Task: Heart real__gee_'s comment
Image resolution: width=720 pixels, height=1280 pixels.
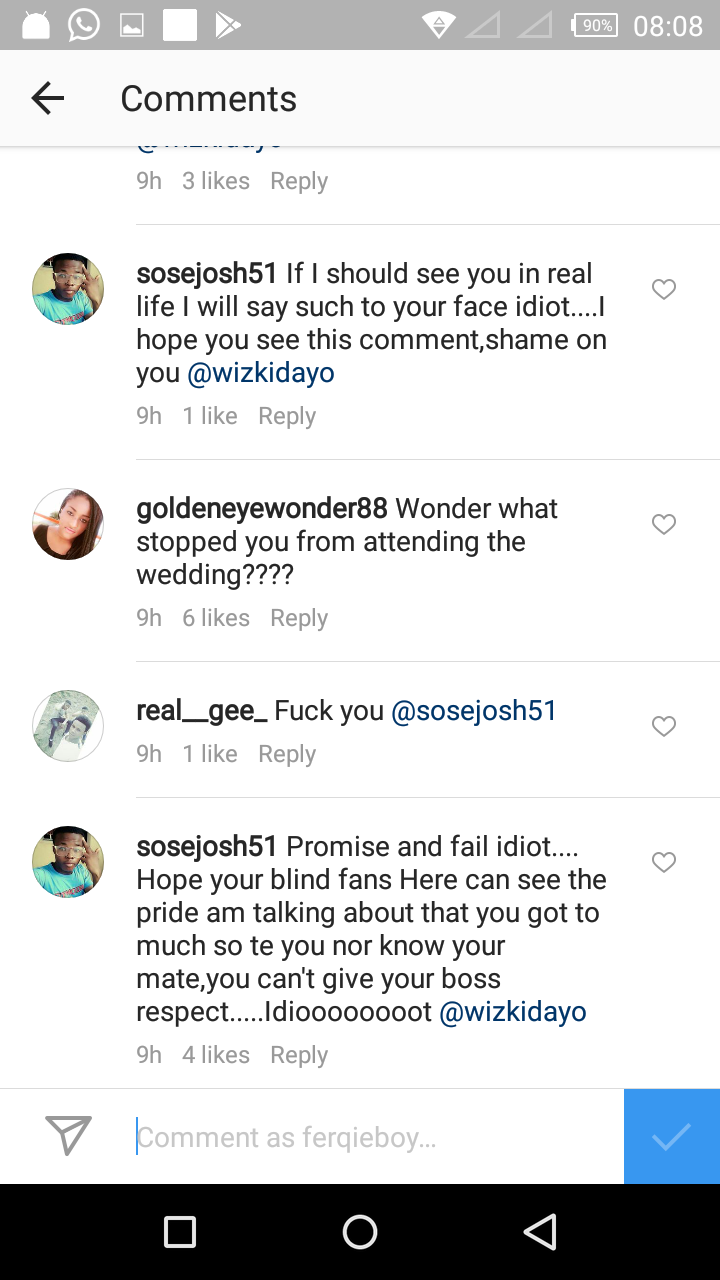Action: [x=664, y=727]
